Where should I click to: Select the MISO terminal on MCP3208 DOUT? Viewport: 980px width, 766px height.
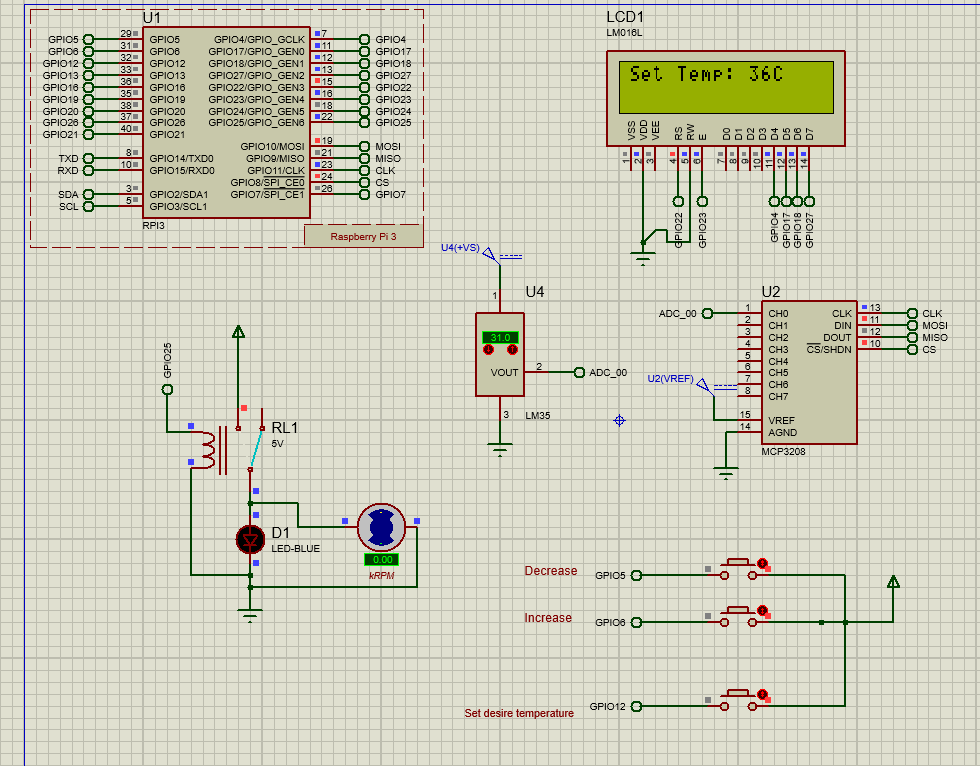tap(912, 337)
